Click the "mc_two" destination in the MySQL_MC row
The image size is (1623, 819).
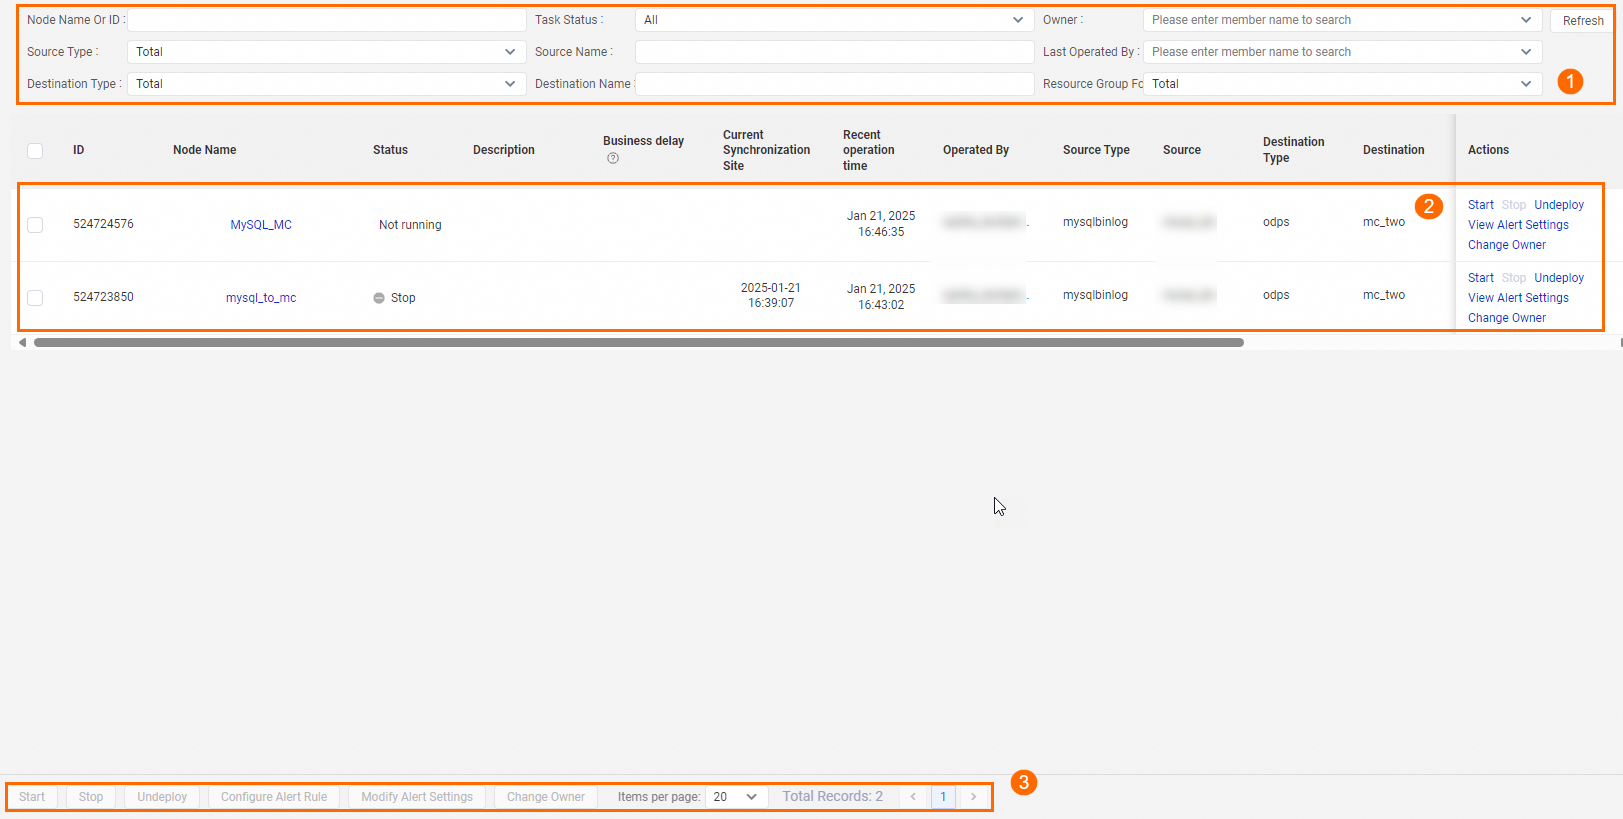1384,222
